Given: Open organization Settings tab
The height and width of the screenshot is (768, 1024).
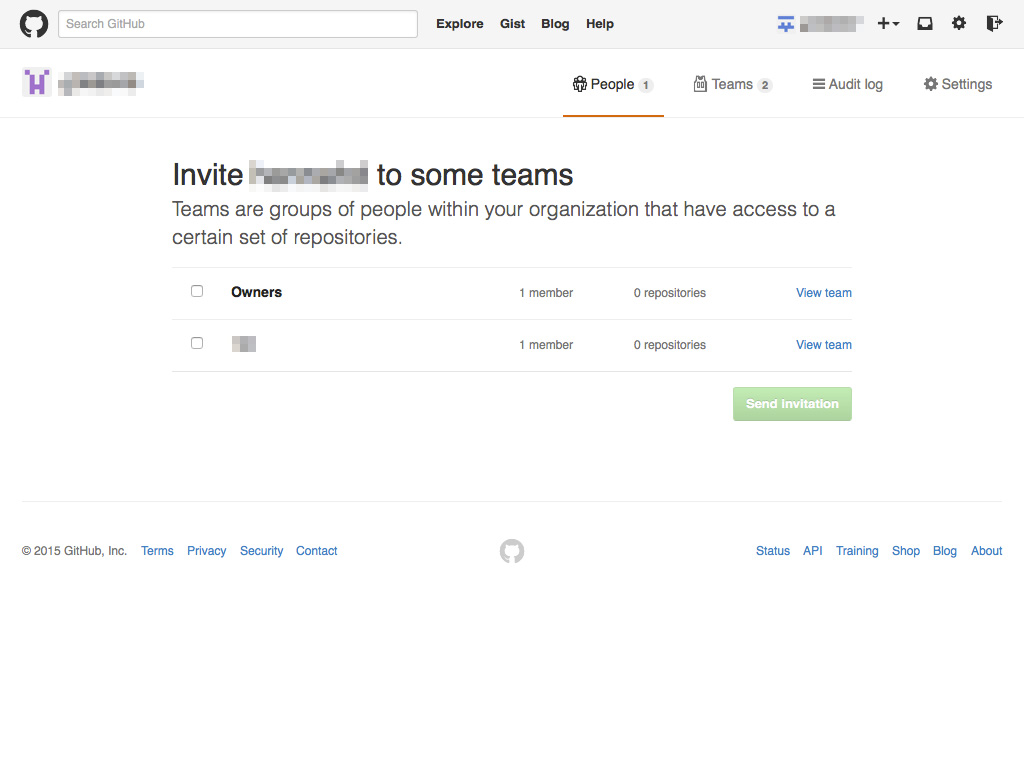Looking at the screenshot, I should point(957,85).
